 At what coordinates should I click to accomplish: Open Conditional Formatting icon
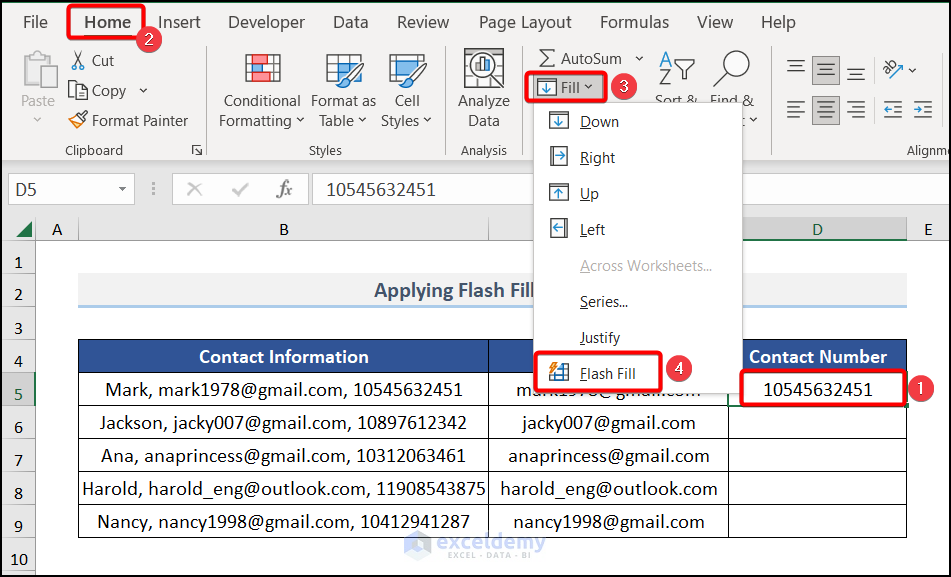pyautogui.click(x=262, y=68)
